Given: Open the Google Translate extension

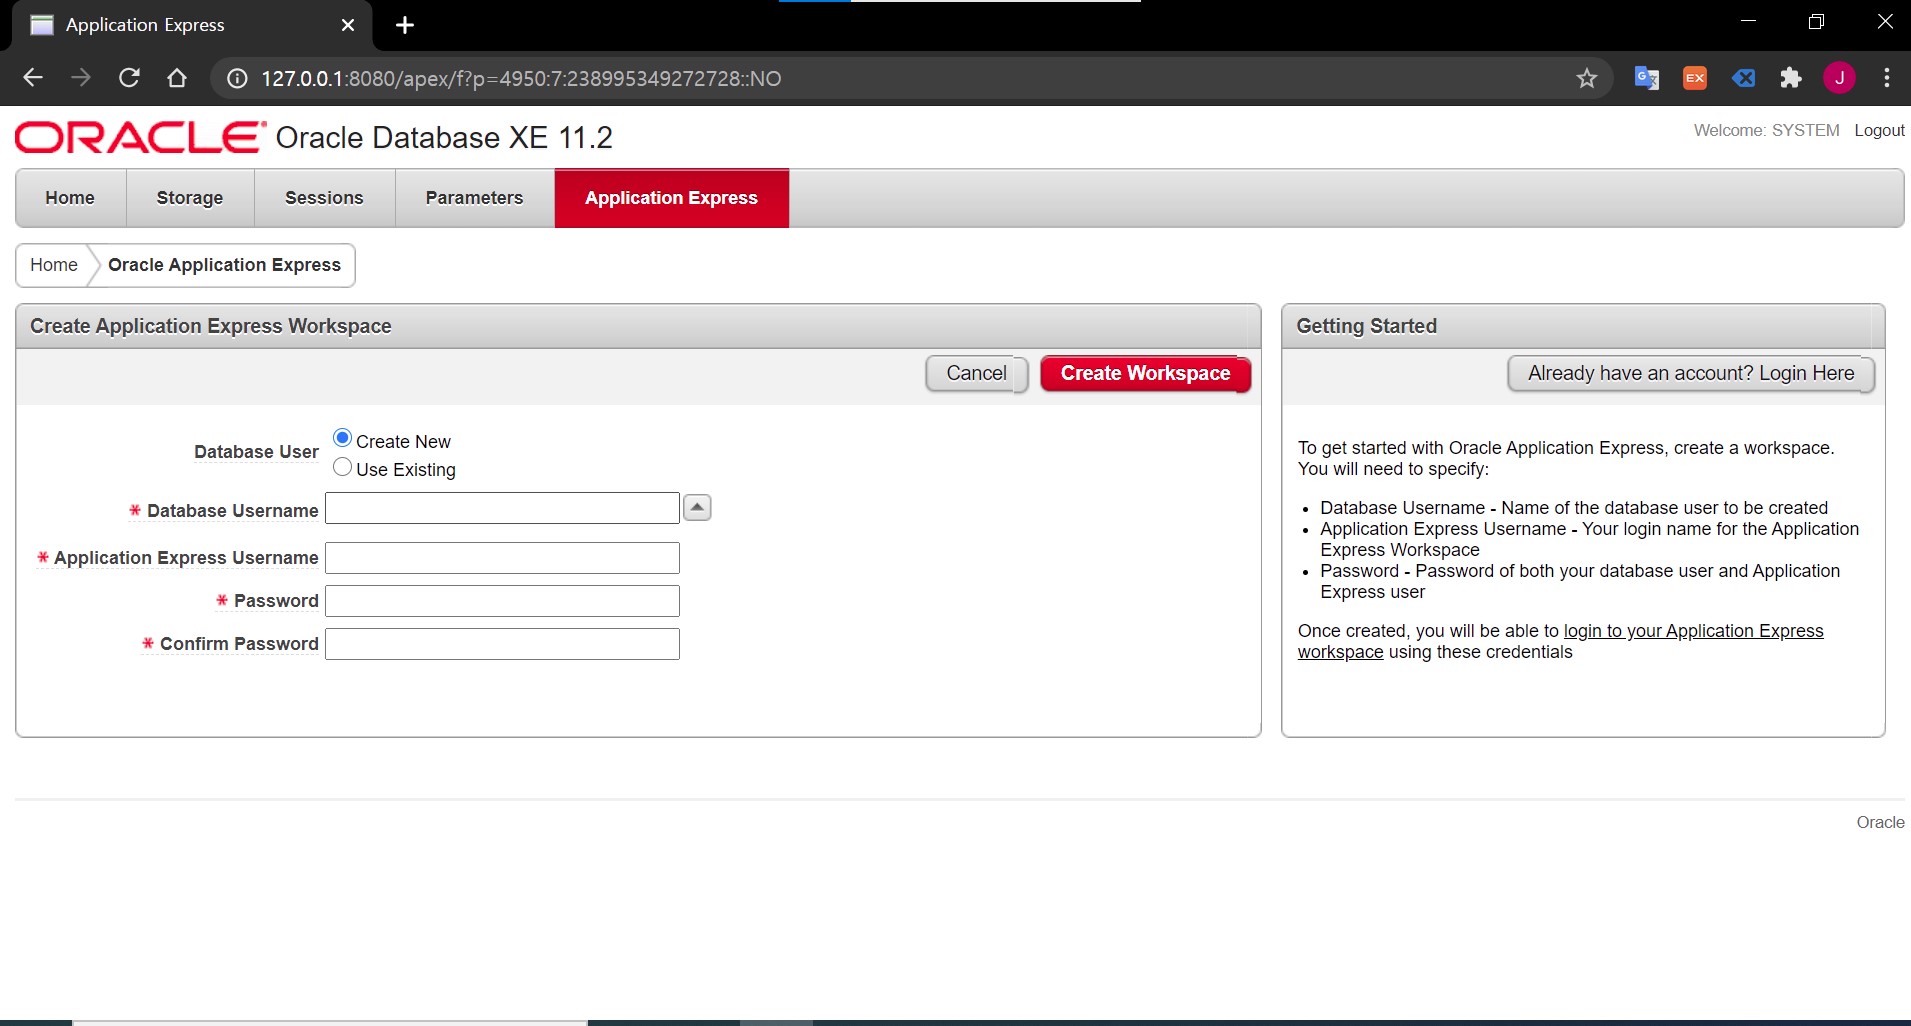Looking at the screenshot, I should point(1646,78).
